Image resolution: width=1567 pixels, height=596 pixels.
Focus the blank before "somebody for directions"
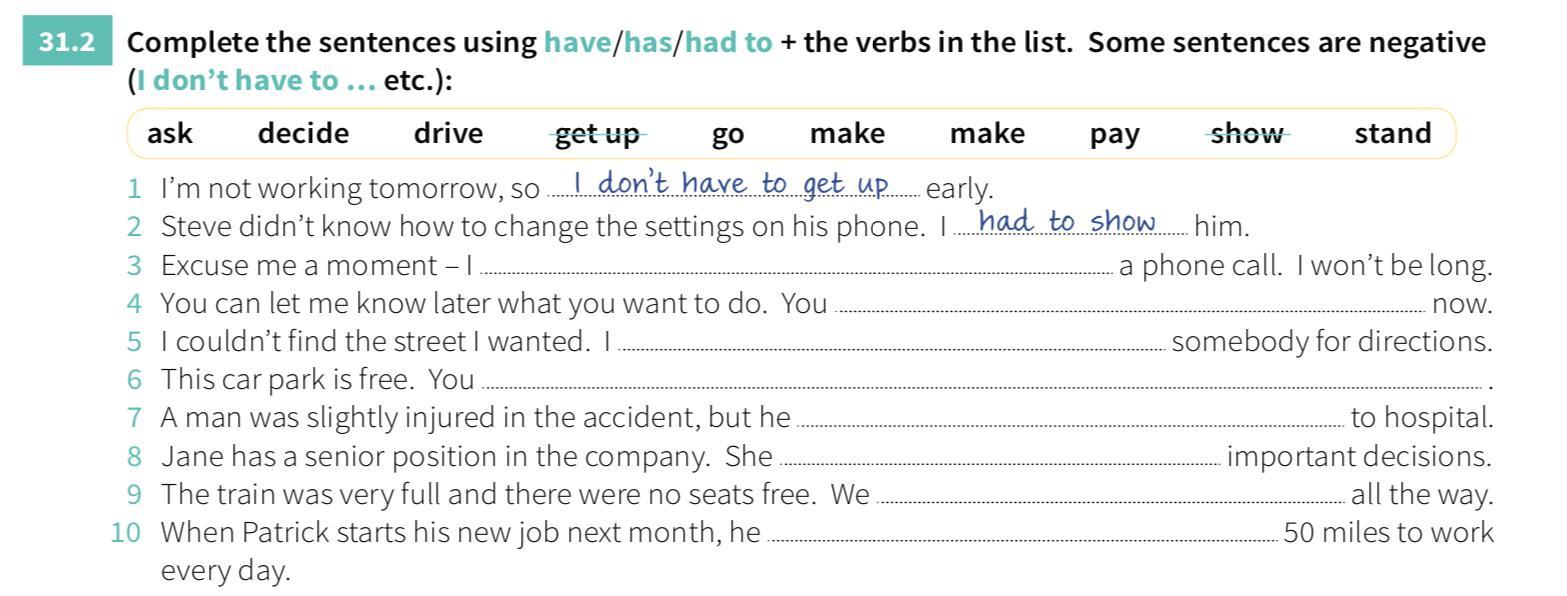point(891,344)
